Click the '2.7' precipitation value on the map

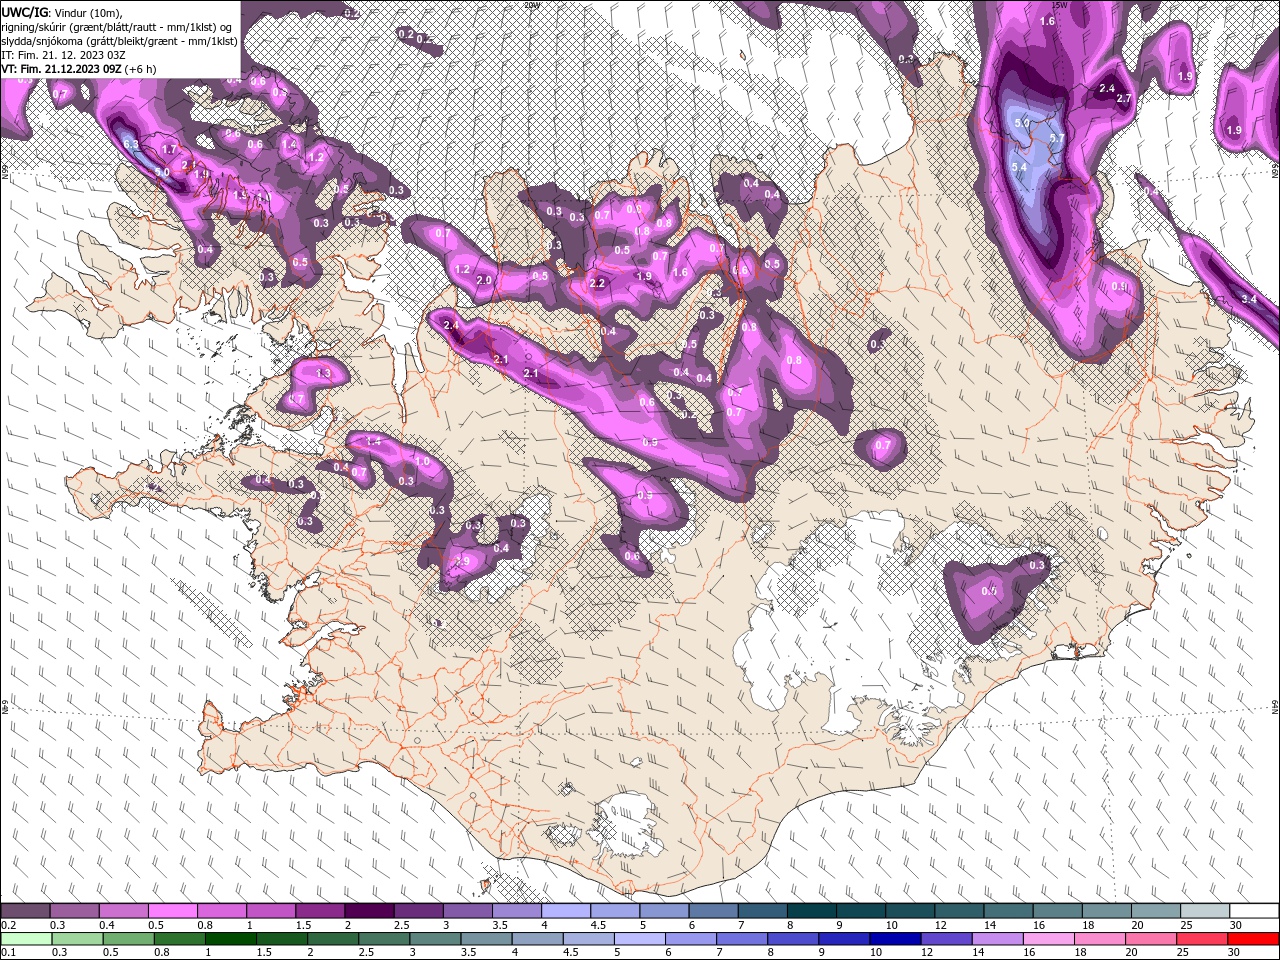(1123, 98)
